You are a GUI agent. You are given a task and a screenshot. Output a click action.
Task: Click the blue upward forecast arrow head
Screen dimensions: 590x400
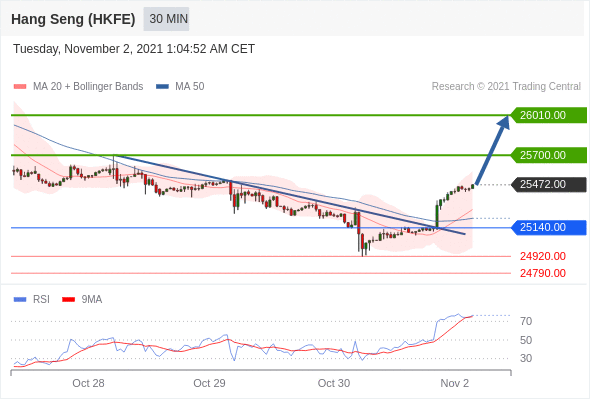pos(504,122)
